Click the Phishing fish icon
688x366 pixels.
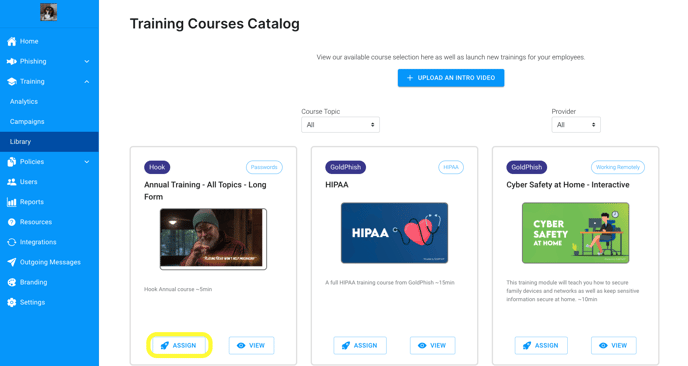pyautogui.click(x=12, y=61)
